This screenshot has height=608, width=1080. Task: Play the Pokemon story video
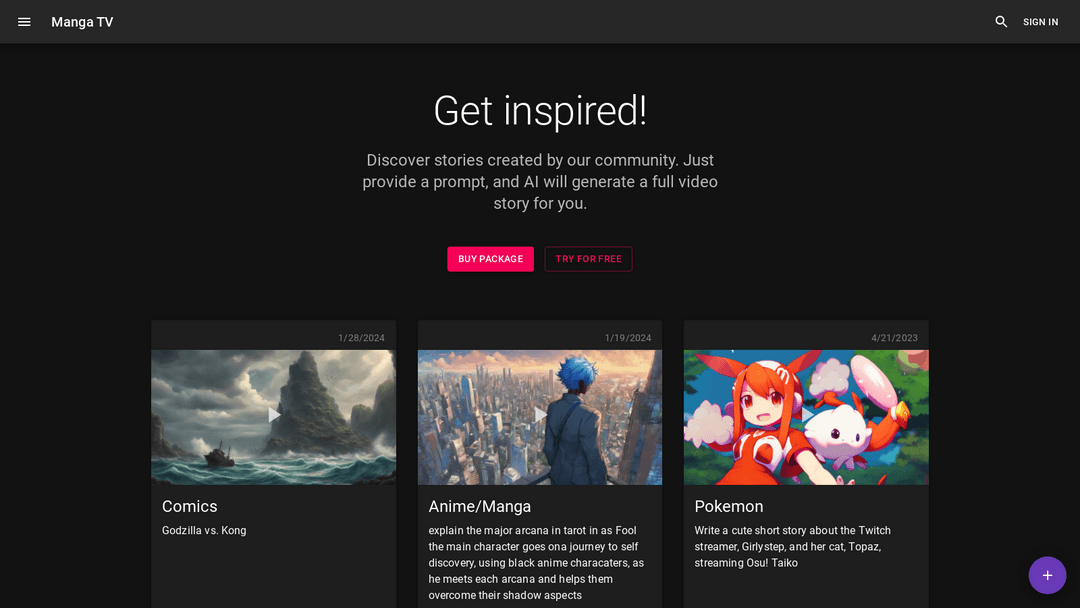806,415
